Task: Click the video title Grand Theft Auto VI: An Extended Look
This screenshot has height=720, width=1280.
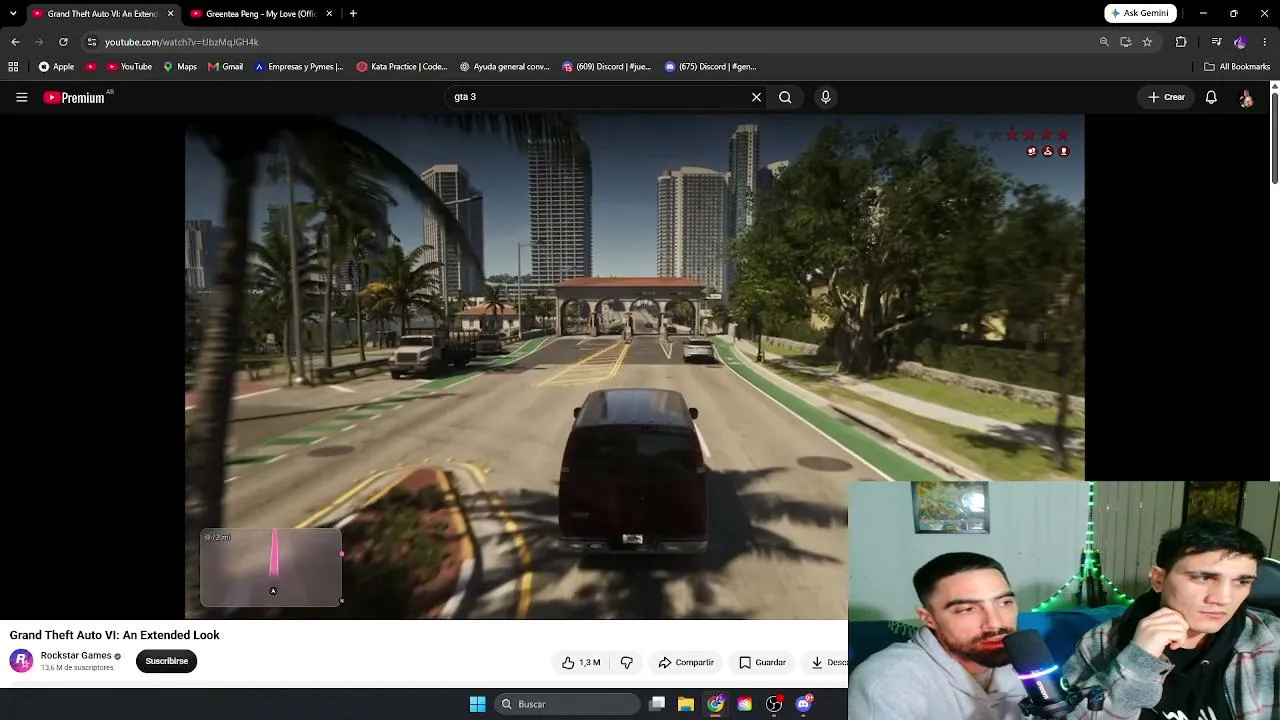Action: (x=114, y=635)
